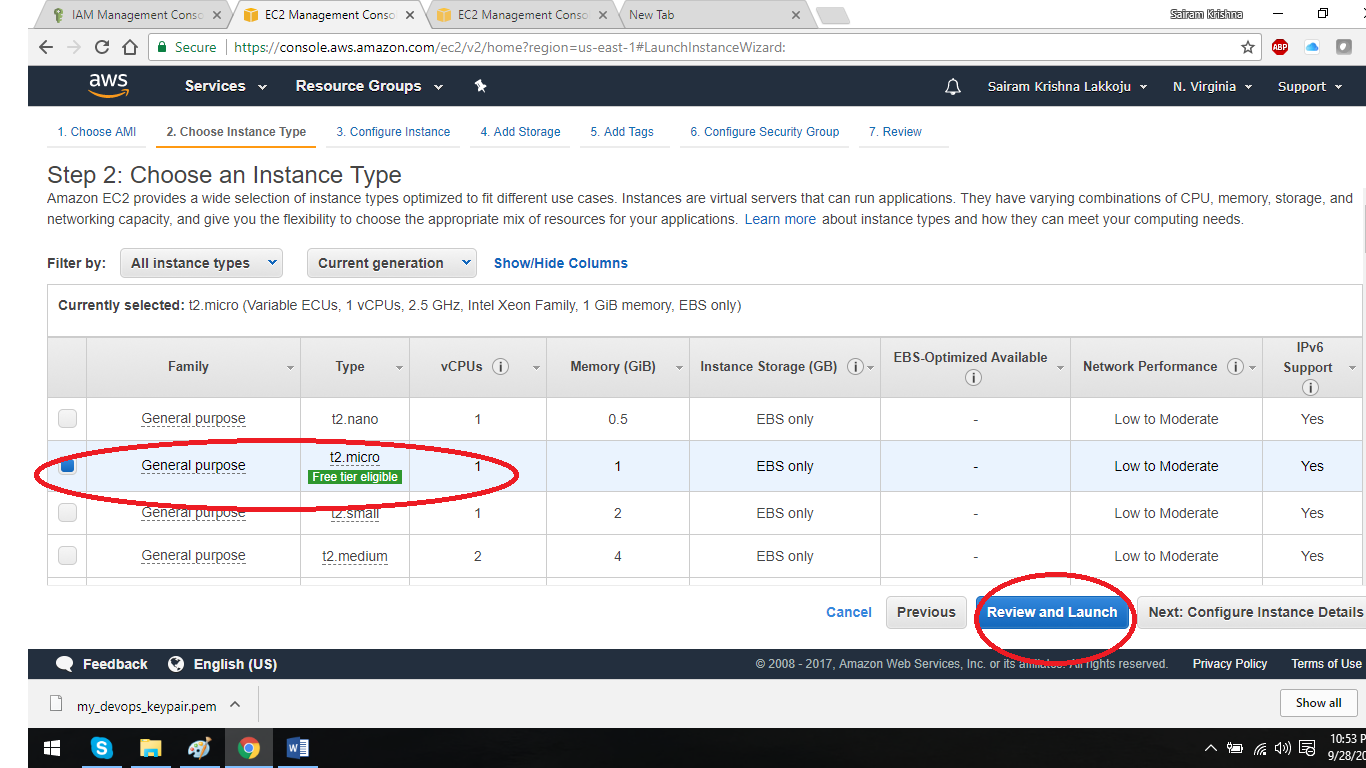The width and height of the screenshot is (1366, 768).
Task: Open the Support dropdown menu
Action: click(x=1310, y=87)
